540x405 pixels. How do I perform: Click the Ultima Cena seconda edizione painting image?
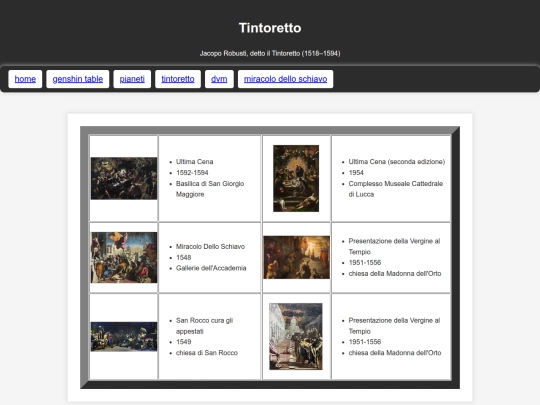(x=296, y=178)
